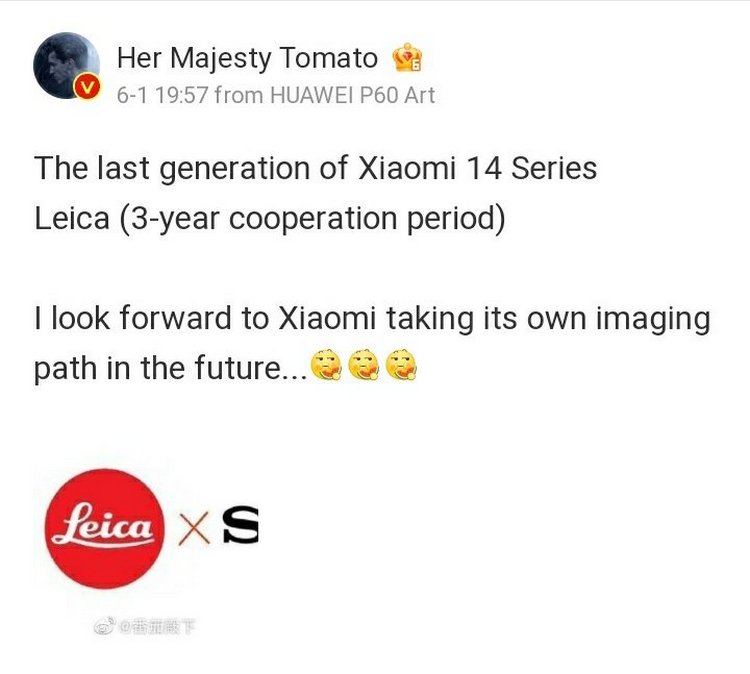This screenshot has height=674, width=750.
Task: Click the middle smirking emoji
Action: 364,365
